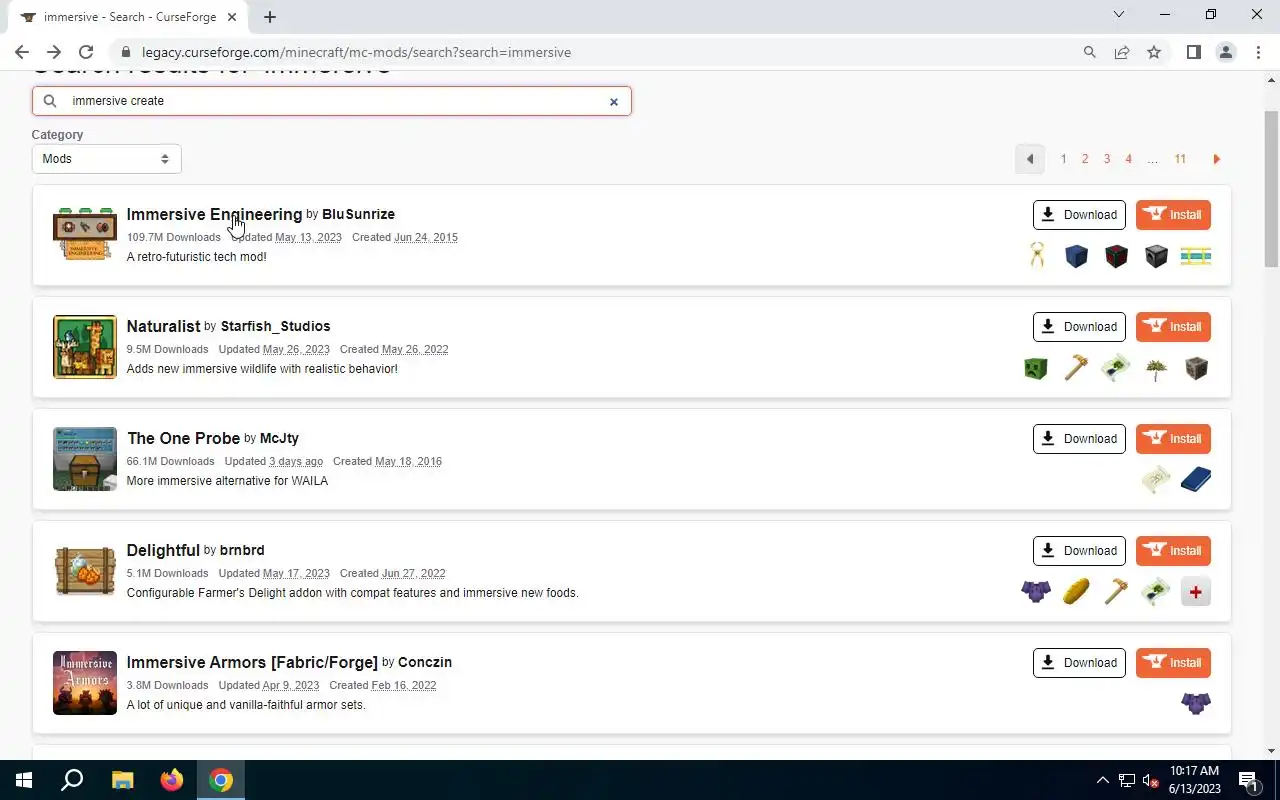Click the green map category icon on Naturalist

point(1116,368)
